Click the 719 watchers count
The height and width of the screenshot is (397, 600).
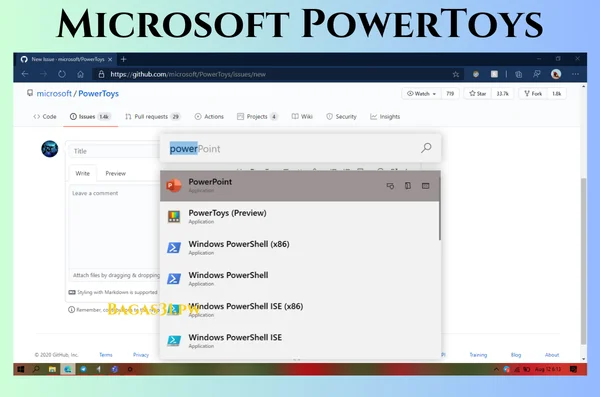(x=450, y=93)
